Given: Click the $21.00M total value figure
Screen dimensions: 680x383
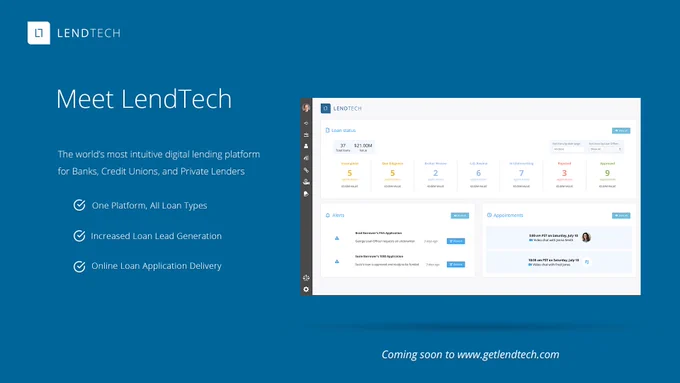Looking at the screenshot, I should (363, 147).
